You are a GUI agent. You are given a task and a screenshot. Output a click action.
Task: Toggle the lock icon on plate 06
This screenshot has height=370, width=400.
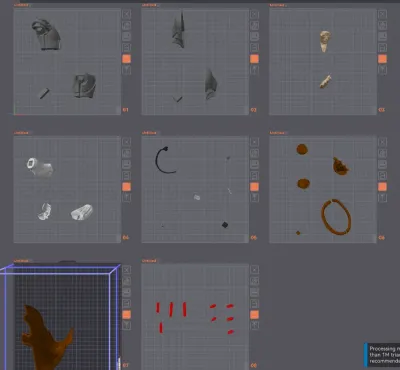coord(382,175)
